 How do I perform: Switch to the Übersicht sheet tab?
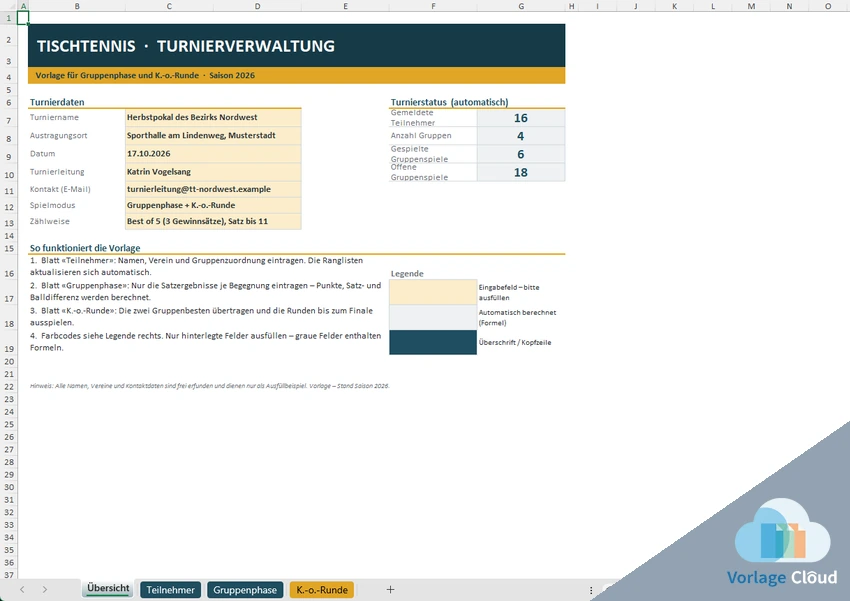pyautogui.click(x=108, y=589)
